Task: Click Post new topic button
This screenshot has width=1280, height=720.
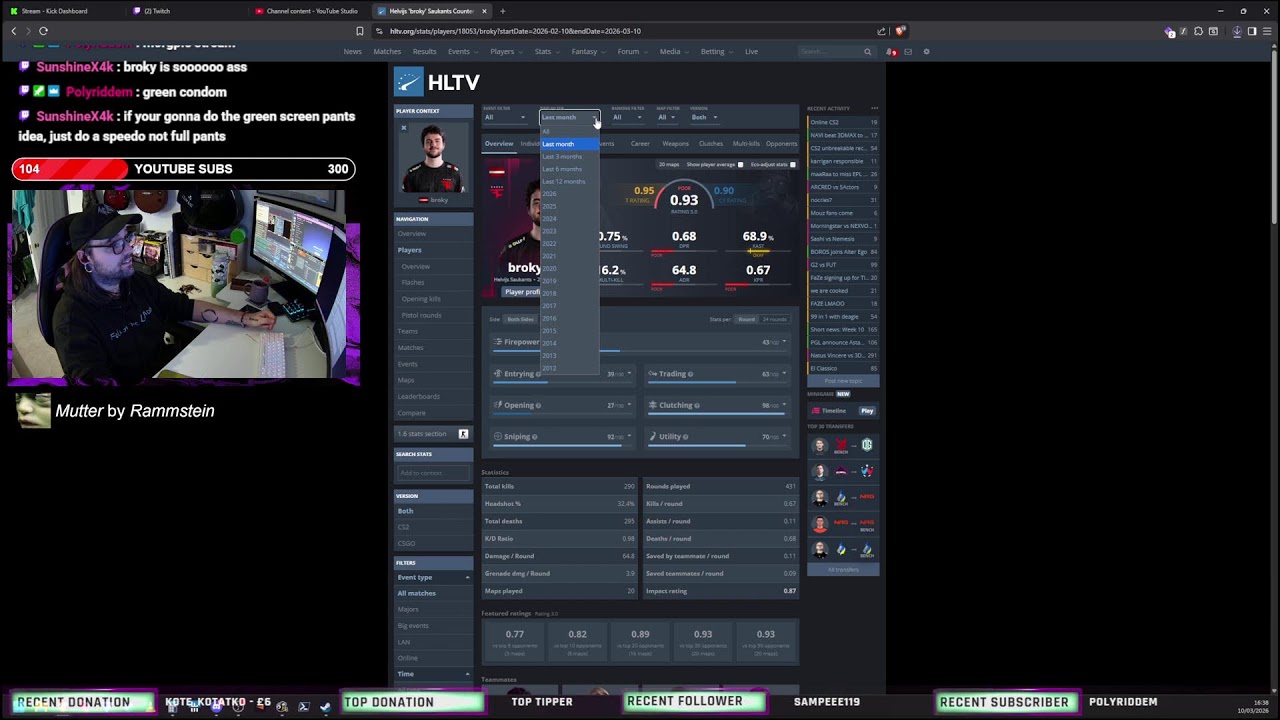Action: click(x=843, y=381)
